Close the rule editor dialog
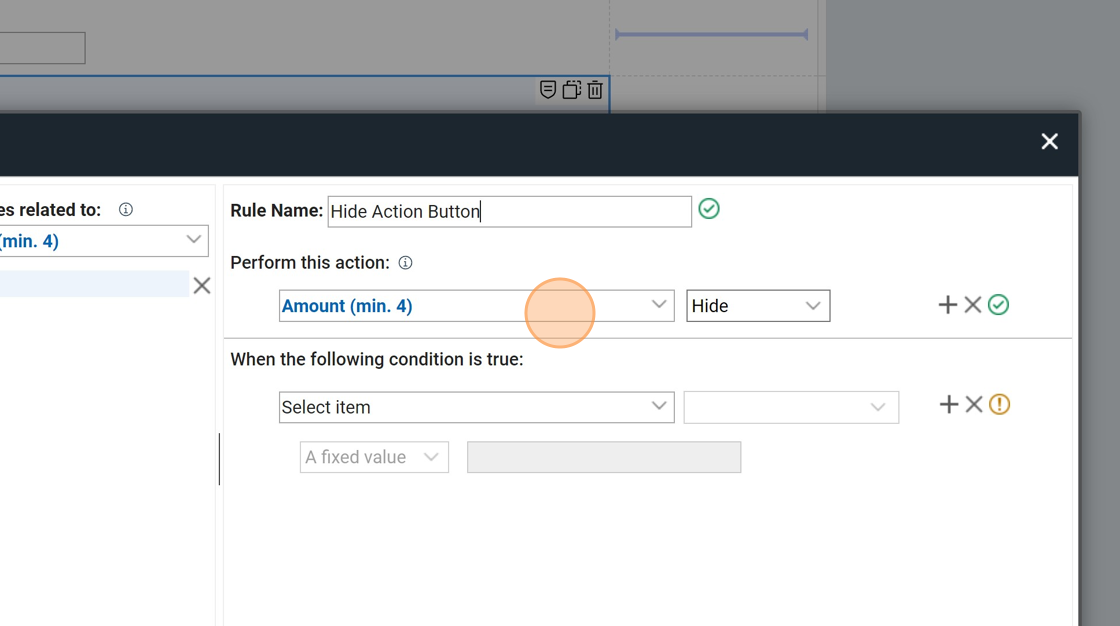The height and width of the screenshot is (626, 1120). pyautogui.click(x=1049, y=142)
